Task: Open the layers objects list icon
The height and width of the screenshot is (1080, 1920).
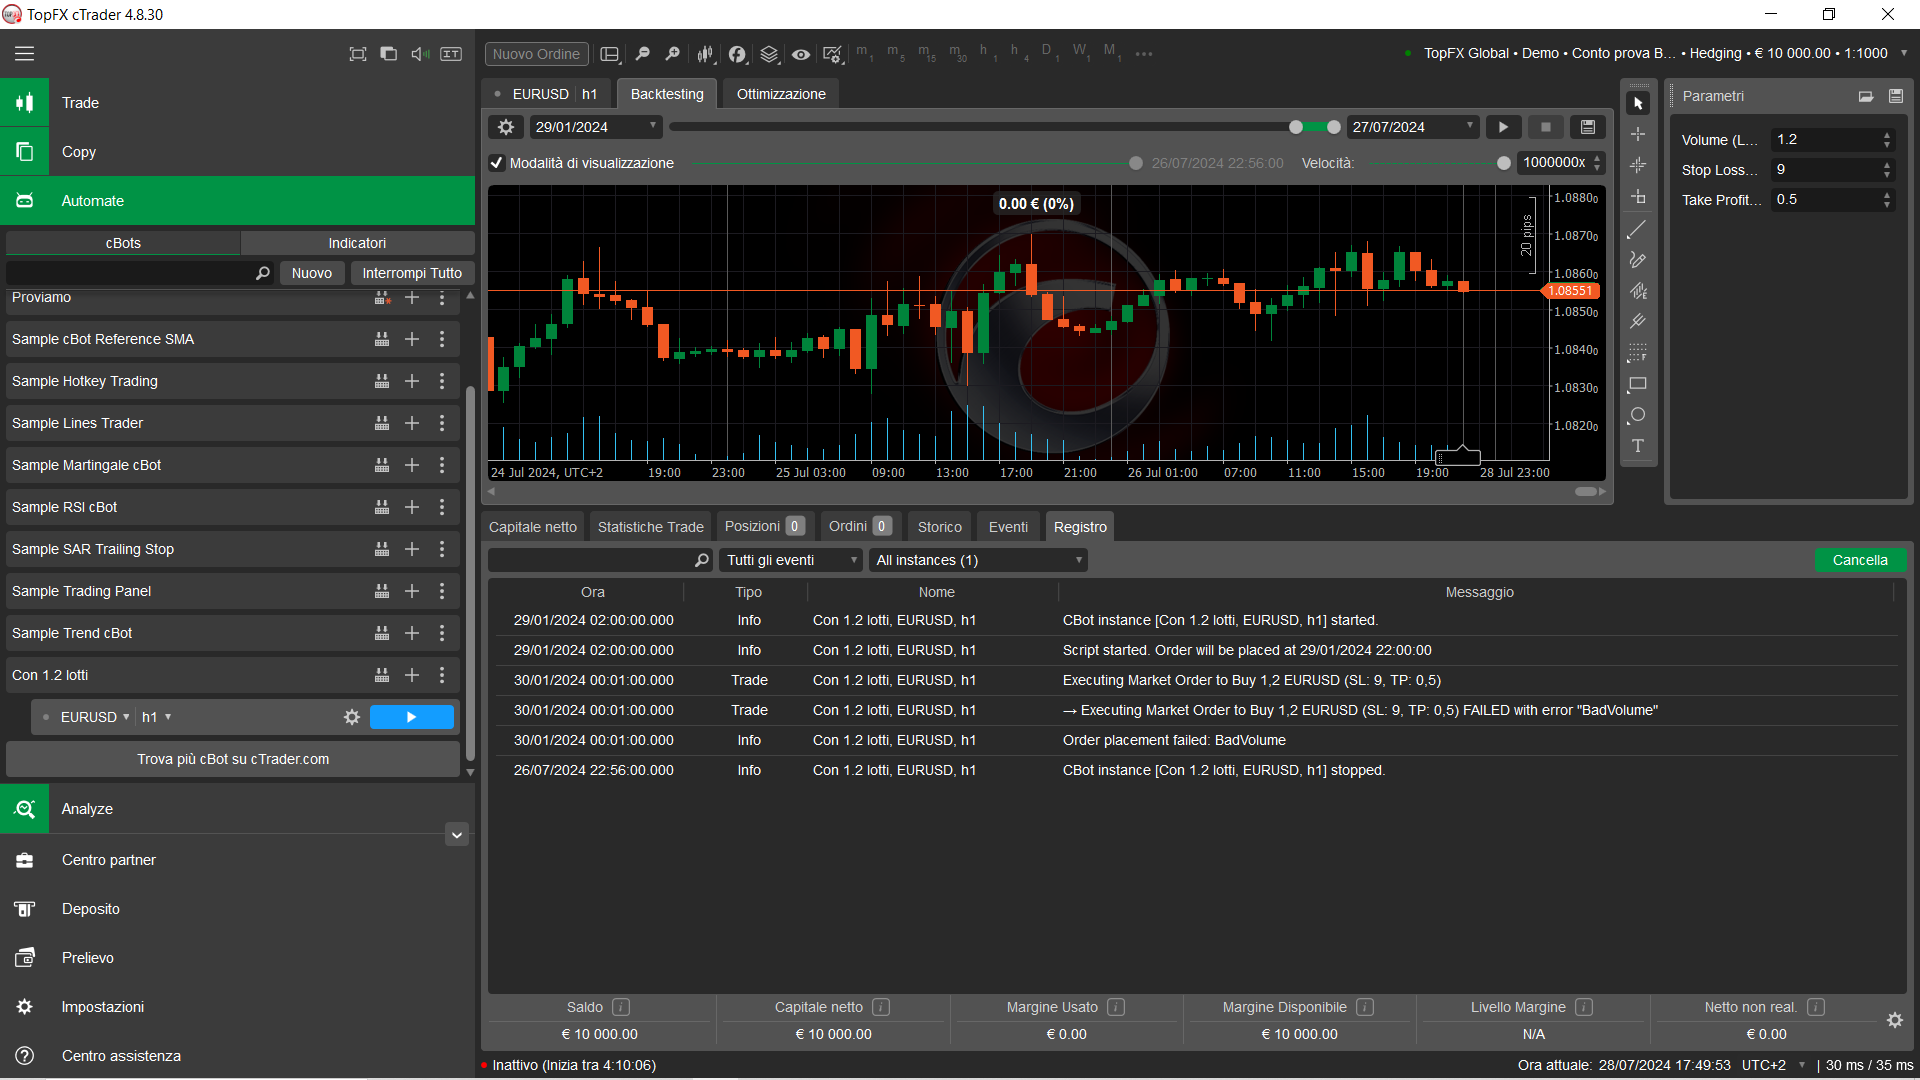Action: [769, 54]
